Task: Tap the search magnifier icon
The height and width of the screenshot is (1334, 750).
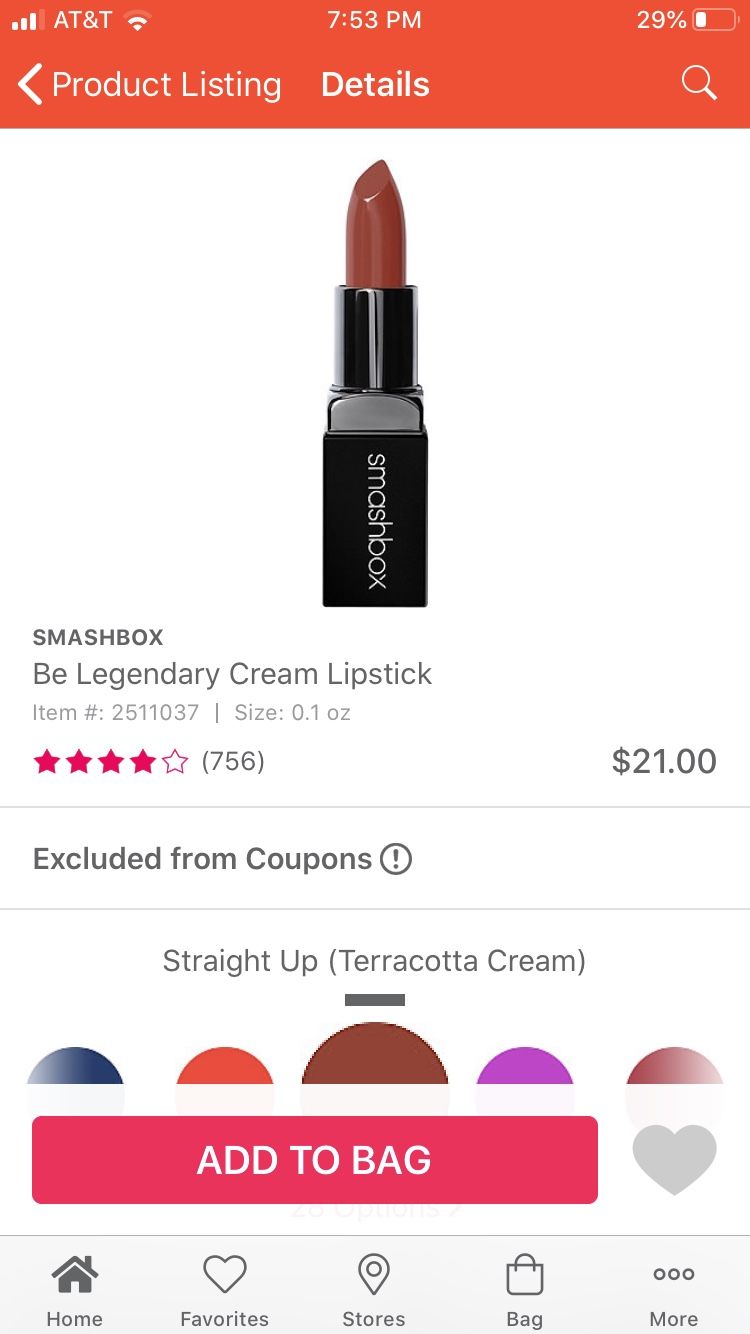Action: tap(699, 84)
